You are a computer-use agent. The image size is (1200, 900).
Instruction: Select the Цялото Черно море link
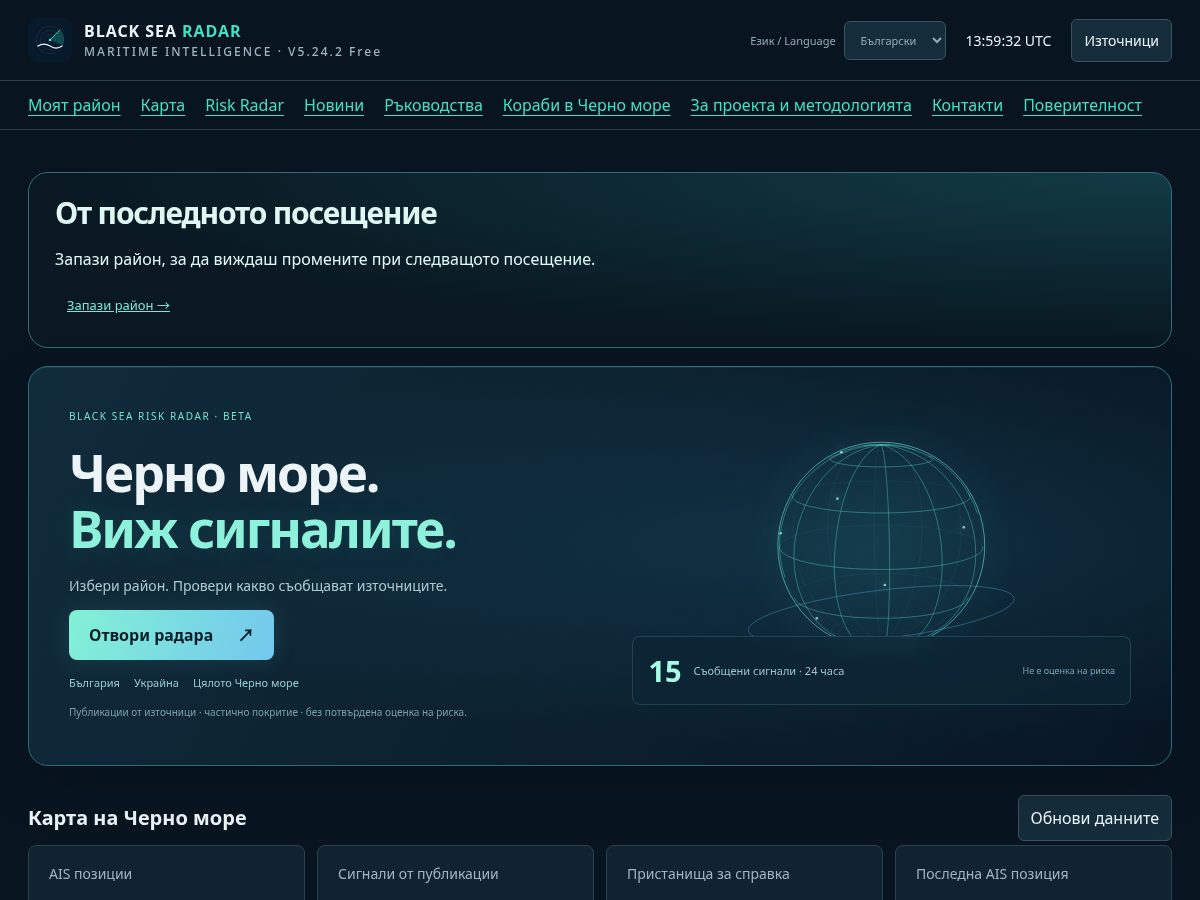pyautogui.click(x=246, y=683)
